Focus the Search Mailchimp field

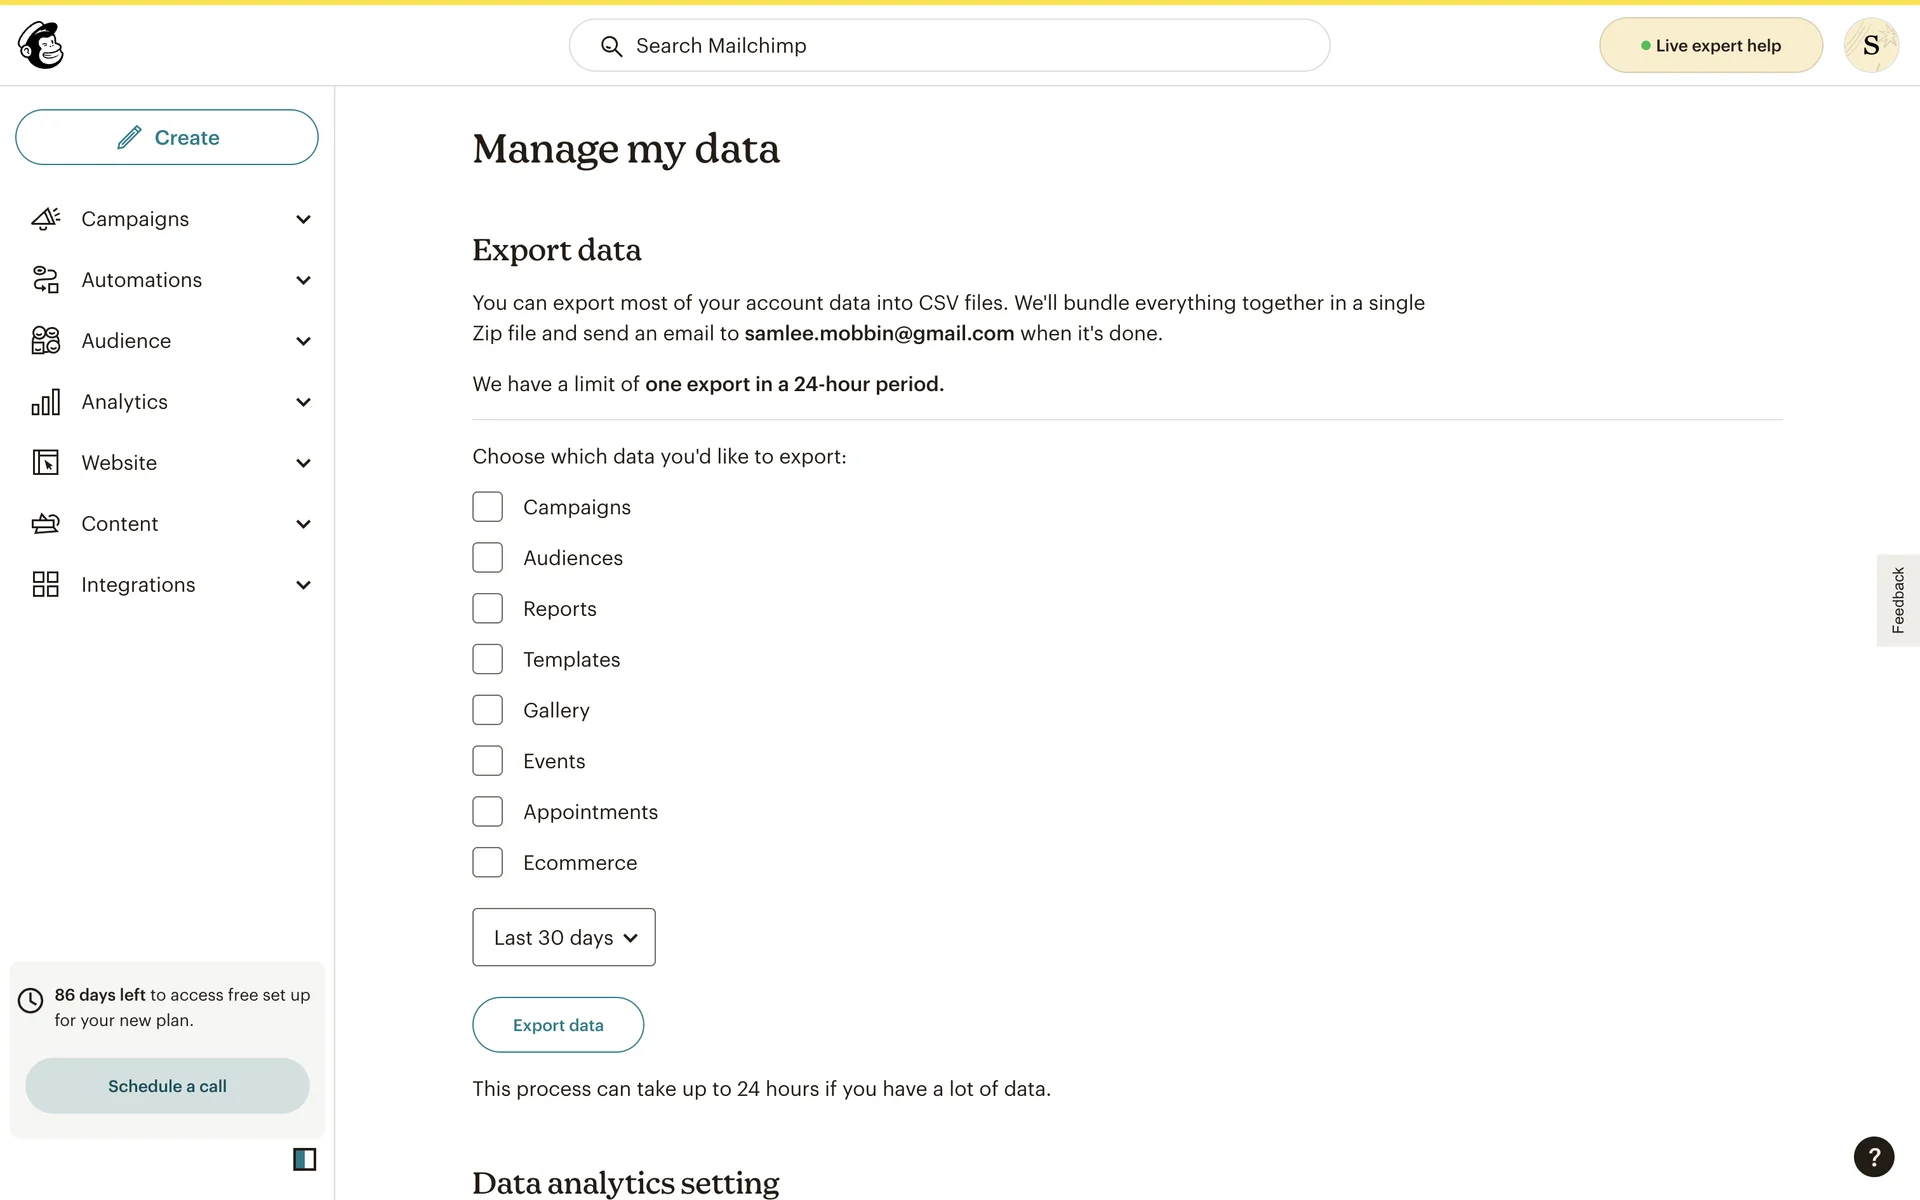(950, 45)
